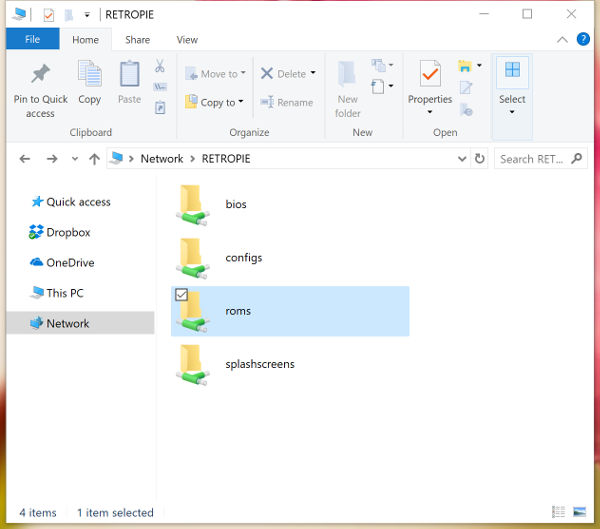The height and width of the screenshot is (529, 600).
Task: Click the Up one level arrow
Action: point(94,158)
